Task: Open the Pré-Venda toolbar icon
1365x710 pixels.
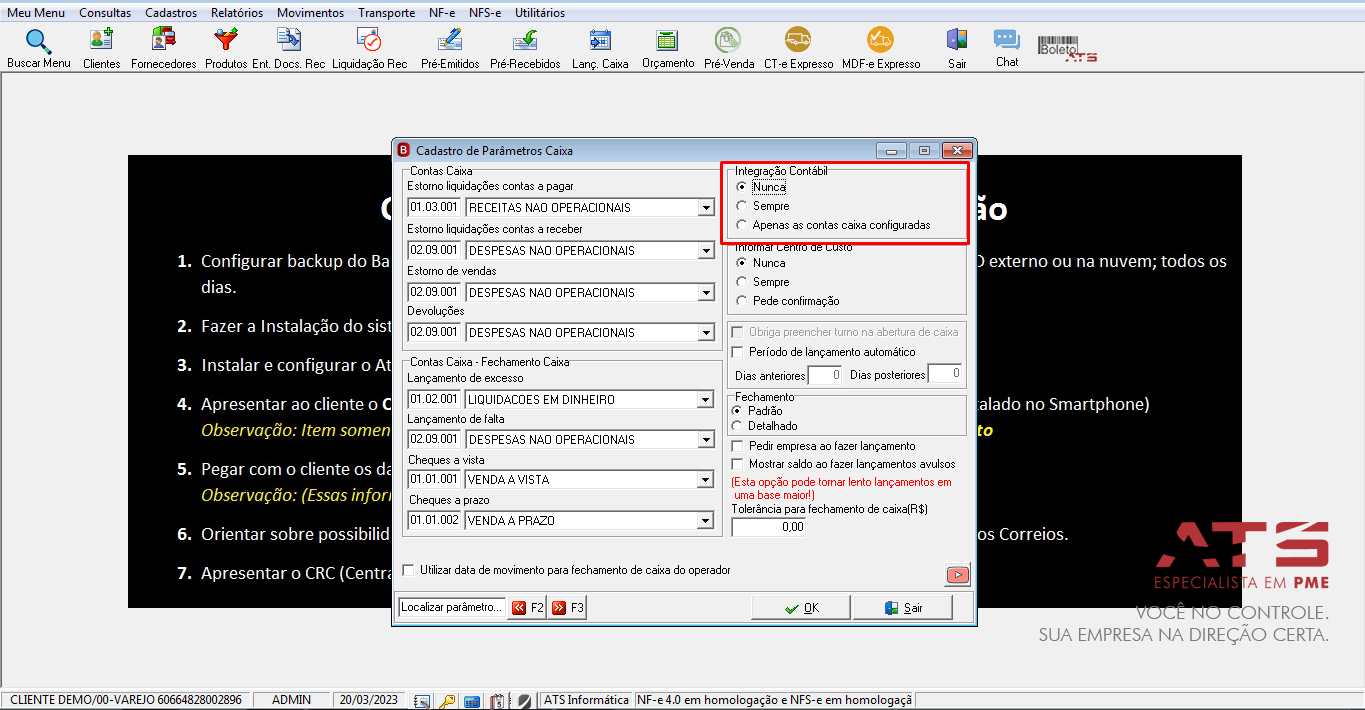Action: click(729, 47)
